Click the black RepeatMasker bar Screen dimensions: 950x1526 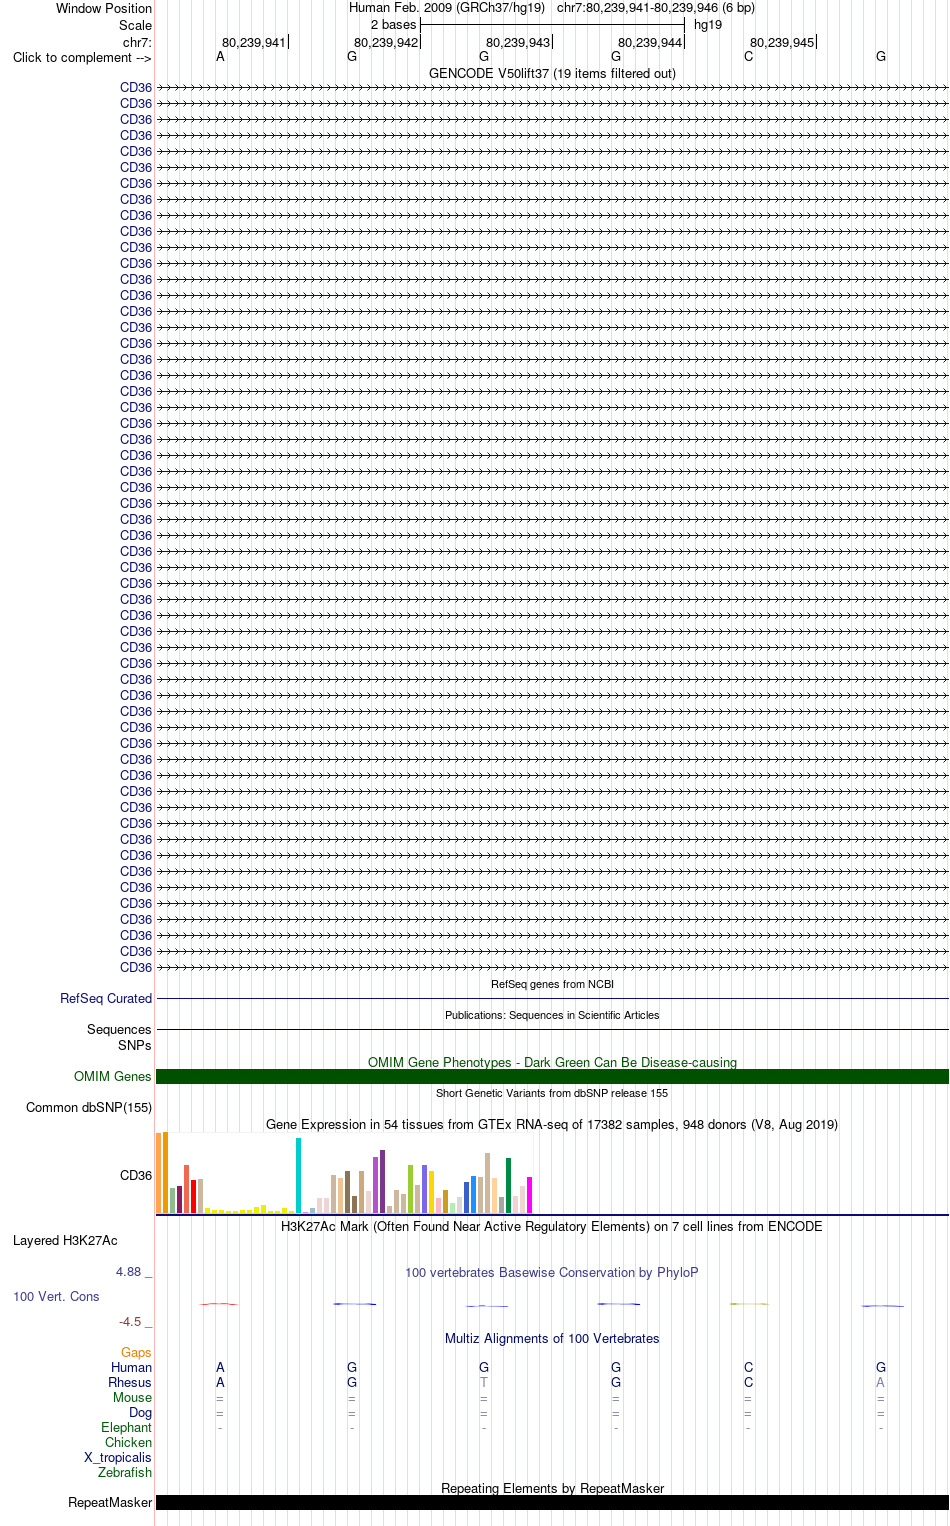[552, 1502]
